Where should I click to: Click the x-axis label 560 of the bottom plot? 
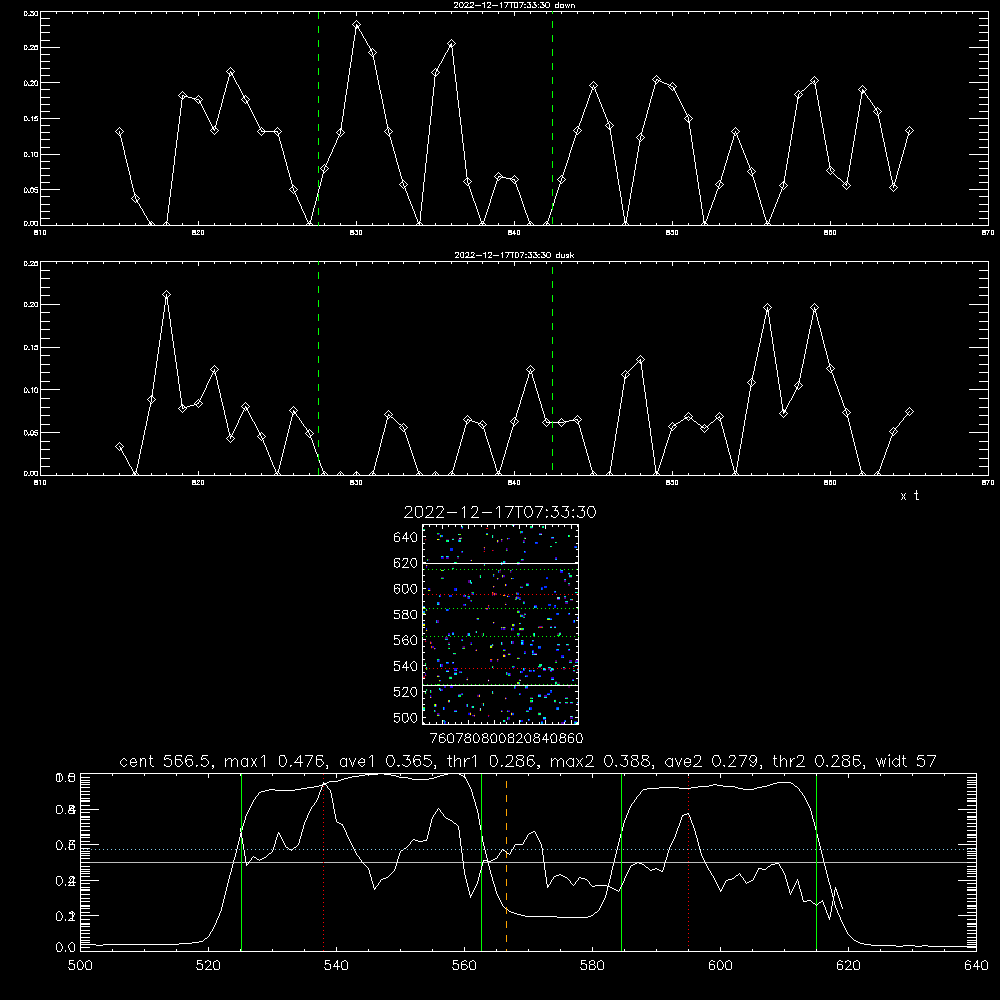464,966
